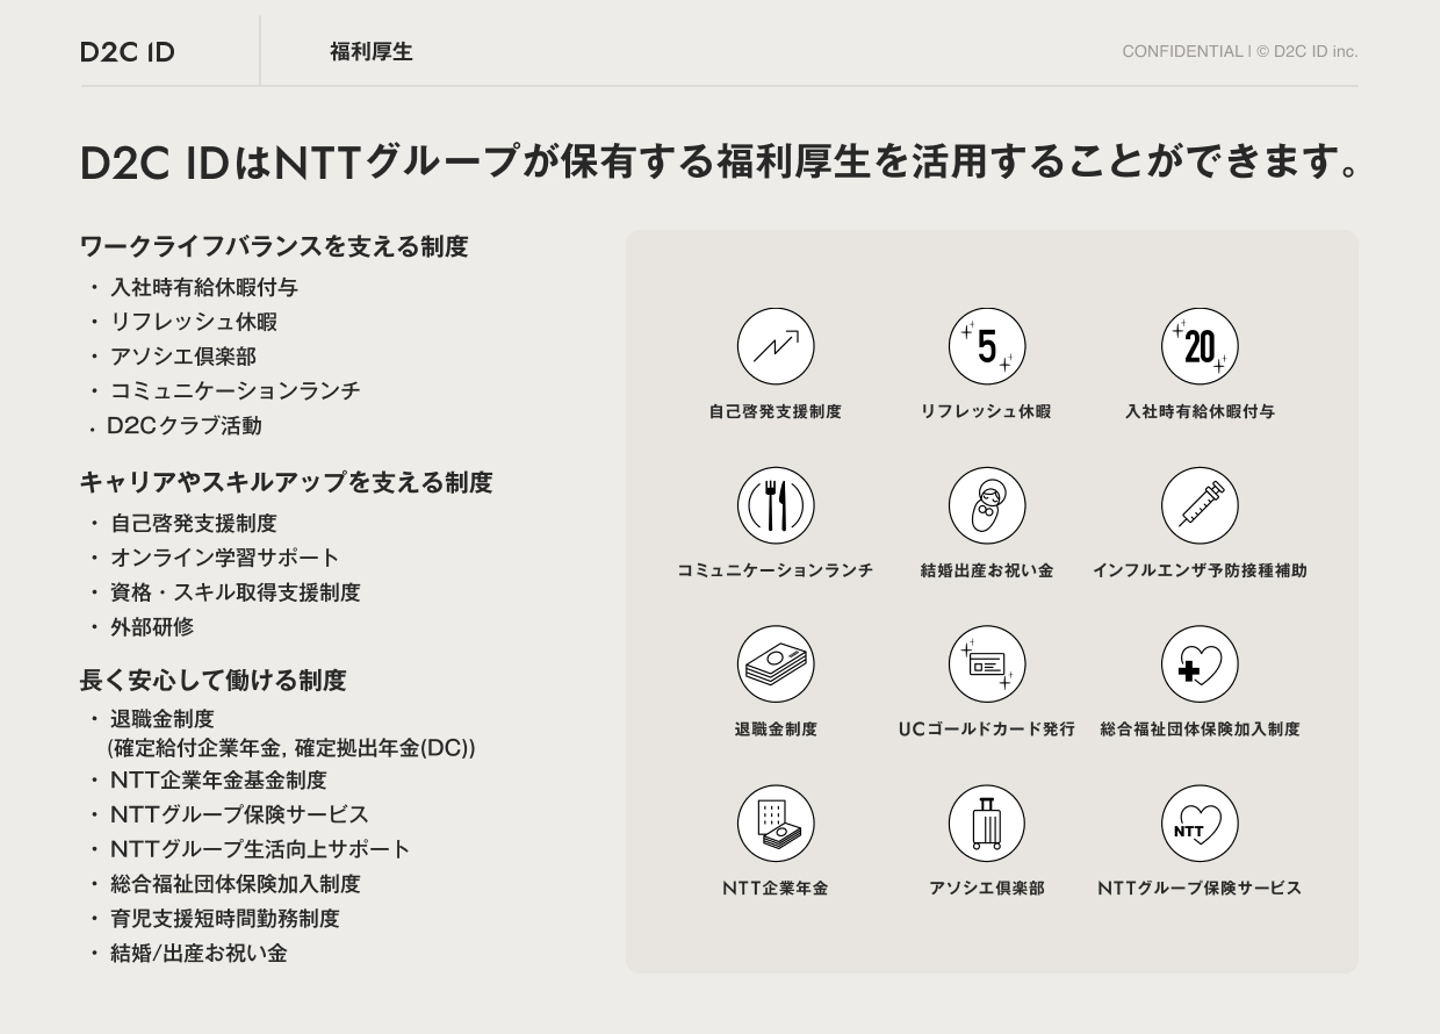This screenshot has height=1034, width=1440.
Task: Click the rising arrow icon for 自己啓発支援制度
Action: (x=775, y=346)
